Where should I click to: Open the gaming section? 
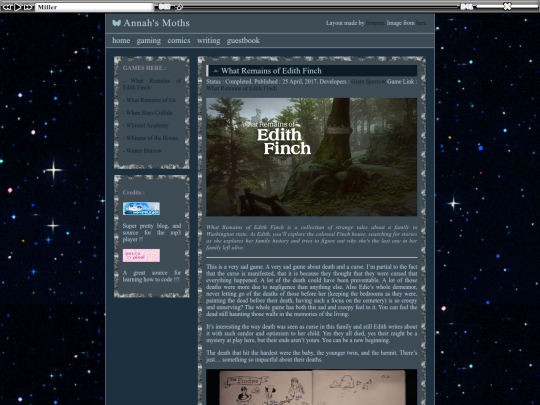148,41
